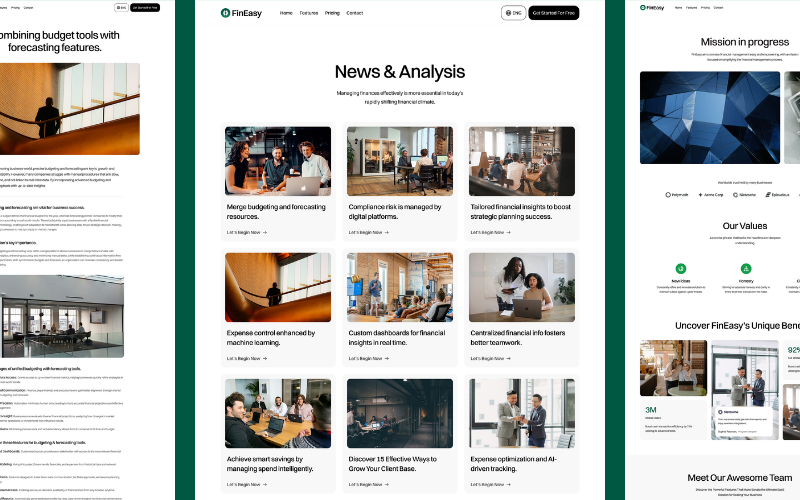Open the 'Expense optimization and AI-driven tracking' thumbnail
This screenshot has width=800, height=500.
click(x=522, y=413)
